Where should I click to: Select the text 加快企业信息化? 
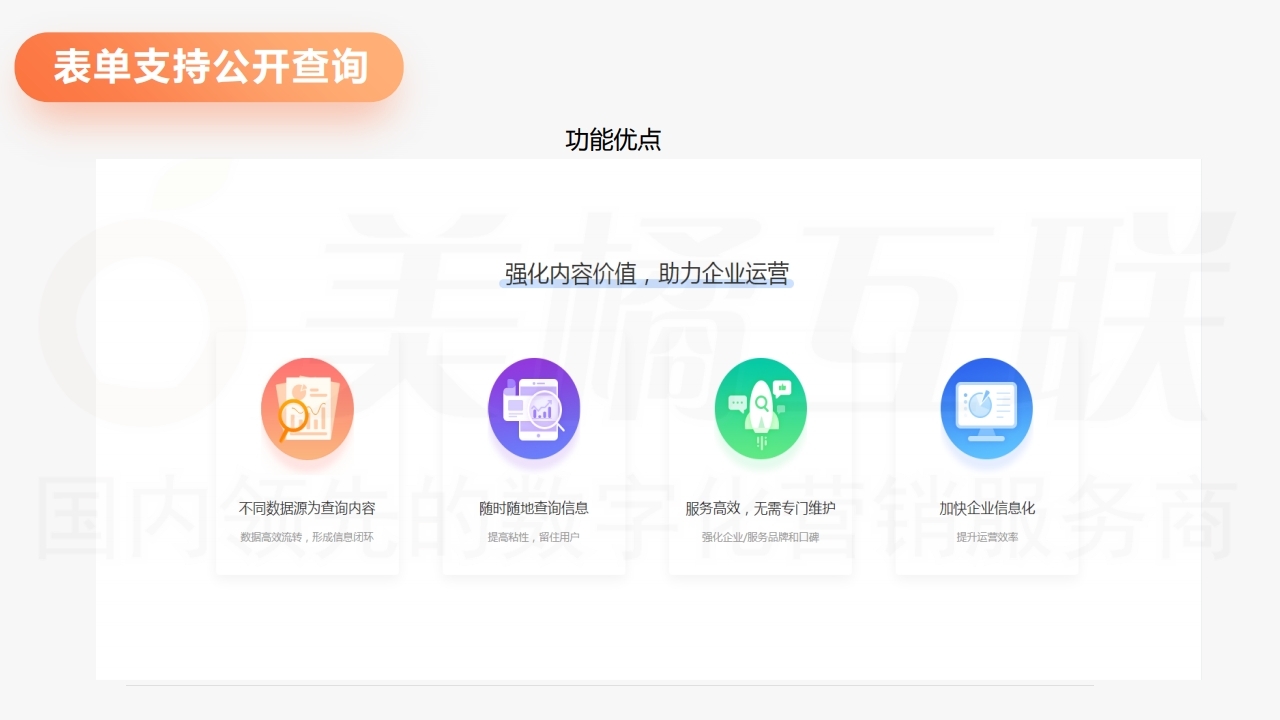(987, 508)
